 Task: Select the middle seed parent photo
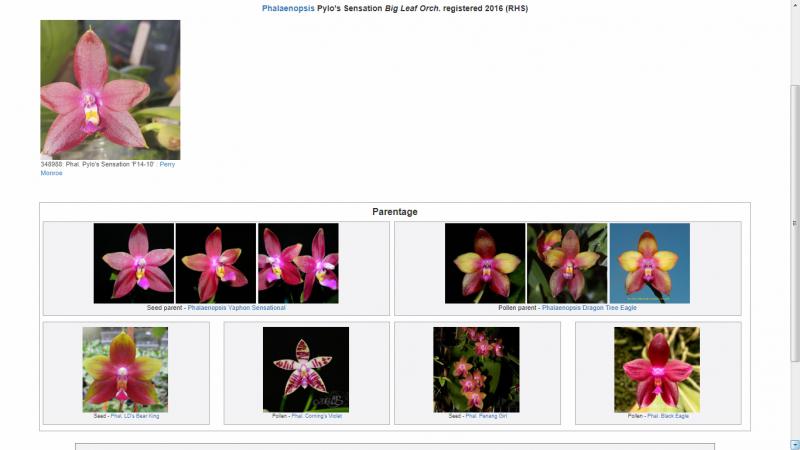(x=215, y=263)
